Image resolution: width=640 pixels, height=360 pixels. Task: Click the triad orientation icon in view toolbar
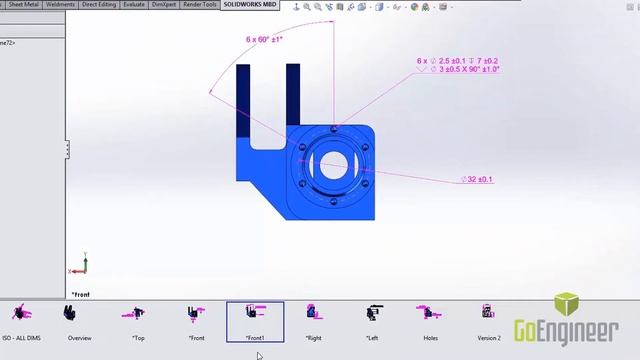(x=296, y=7)
